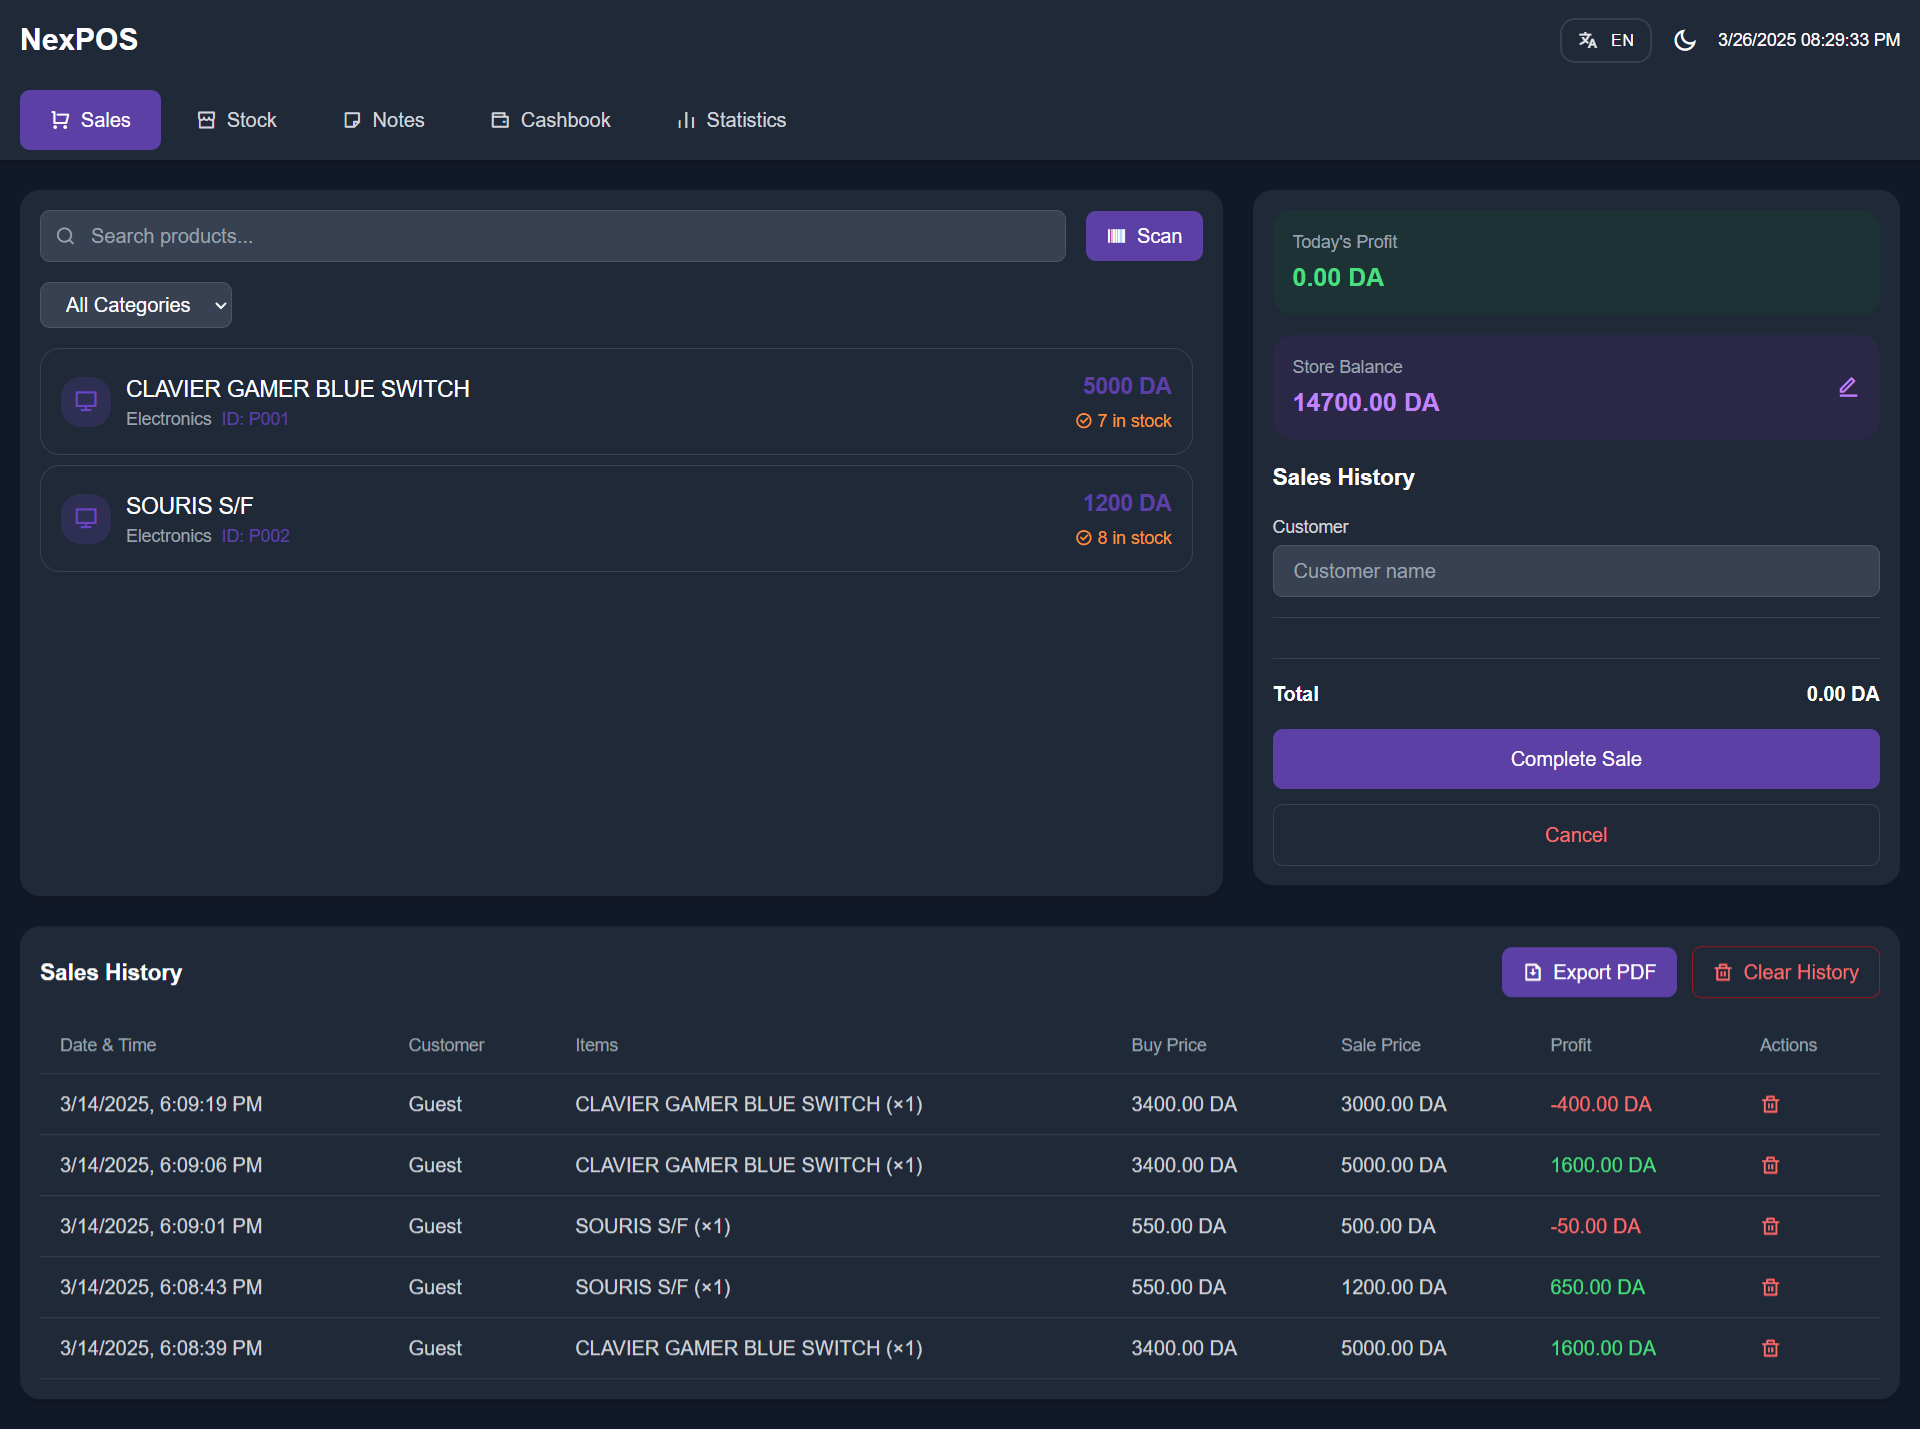Click the ID: P001 label
1920x1430 pixels.
pyautogui.click(x=255, y=419)
